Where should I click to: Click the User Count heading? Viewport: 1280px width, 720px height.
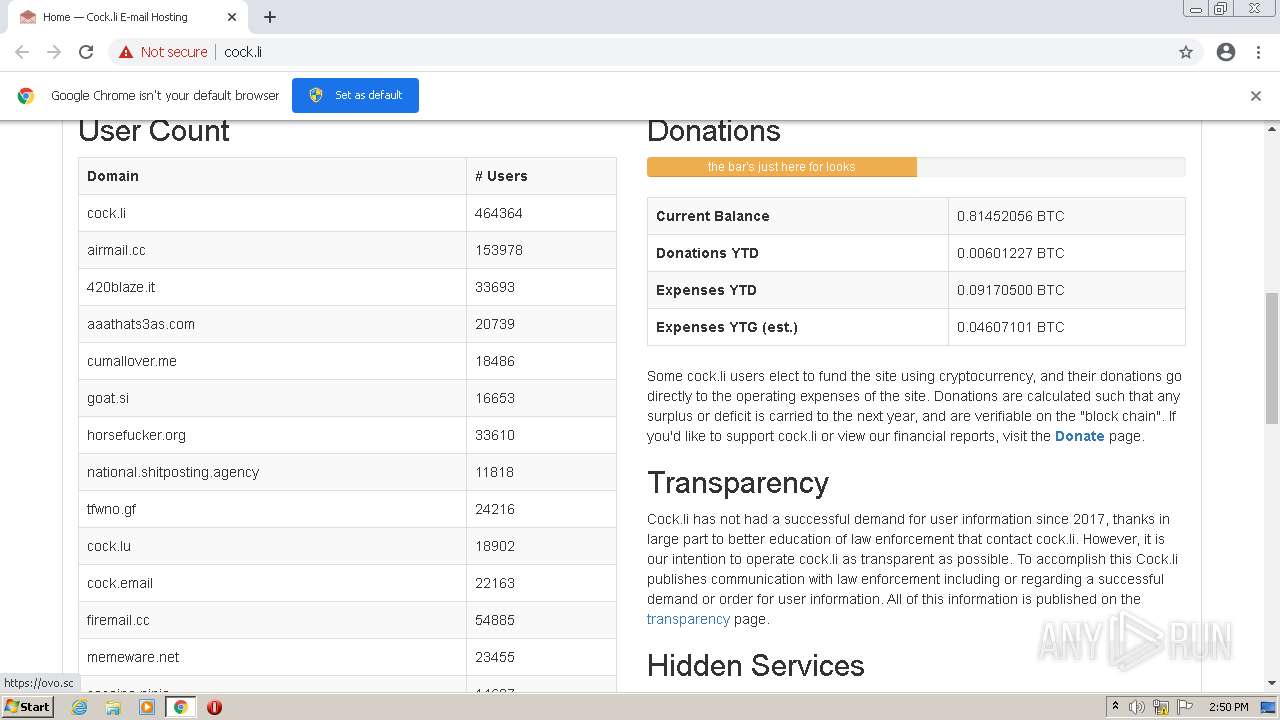[x=154, y=131]
